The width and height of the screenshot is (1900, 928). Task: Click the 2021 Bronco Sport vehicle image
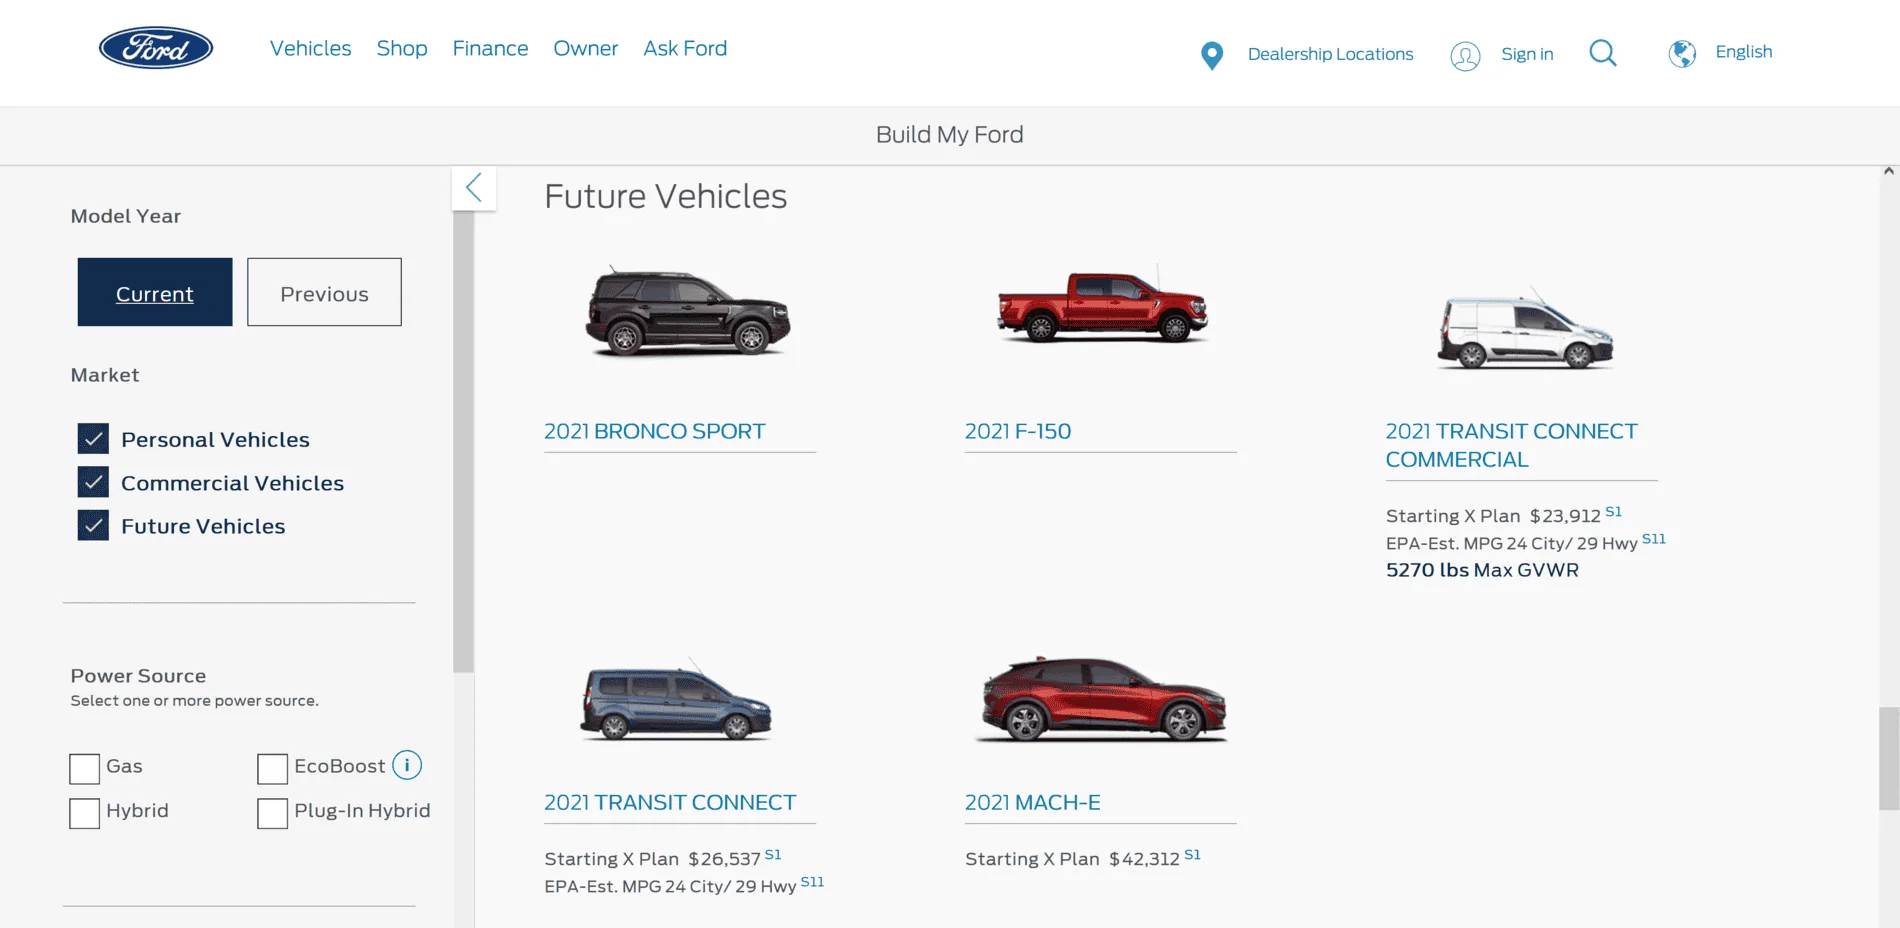pyautogui.click(x=688, y=312)
